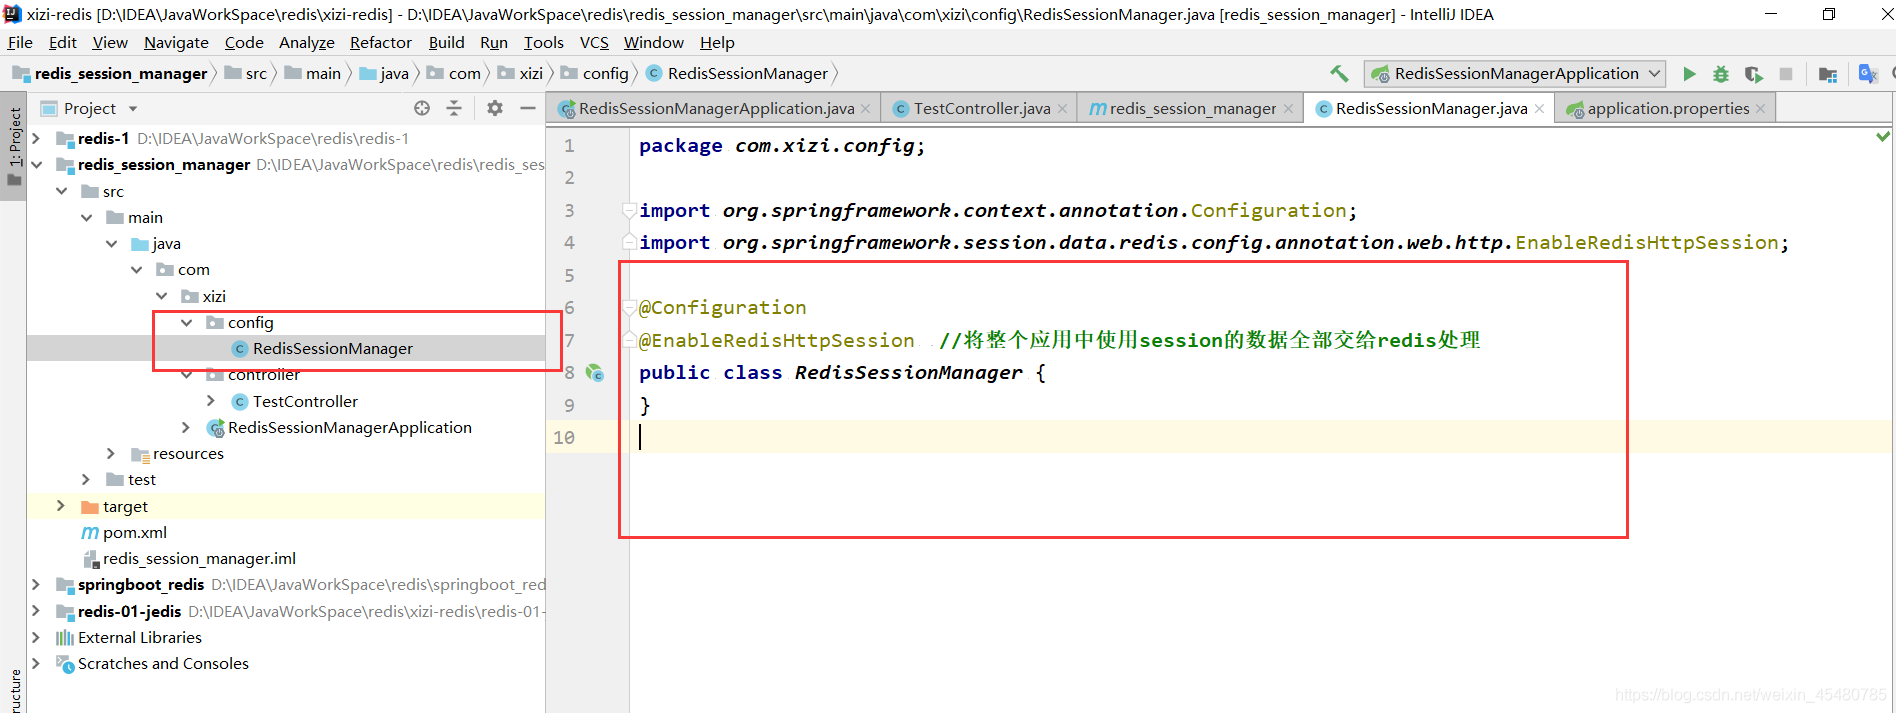Click Run with Coverage icon

(1753, 74)
